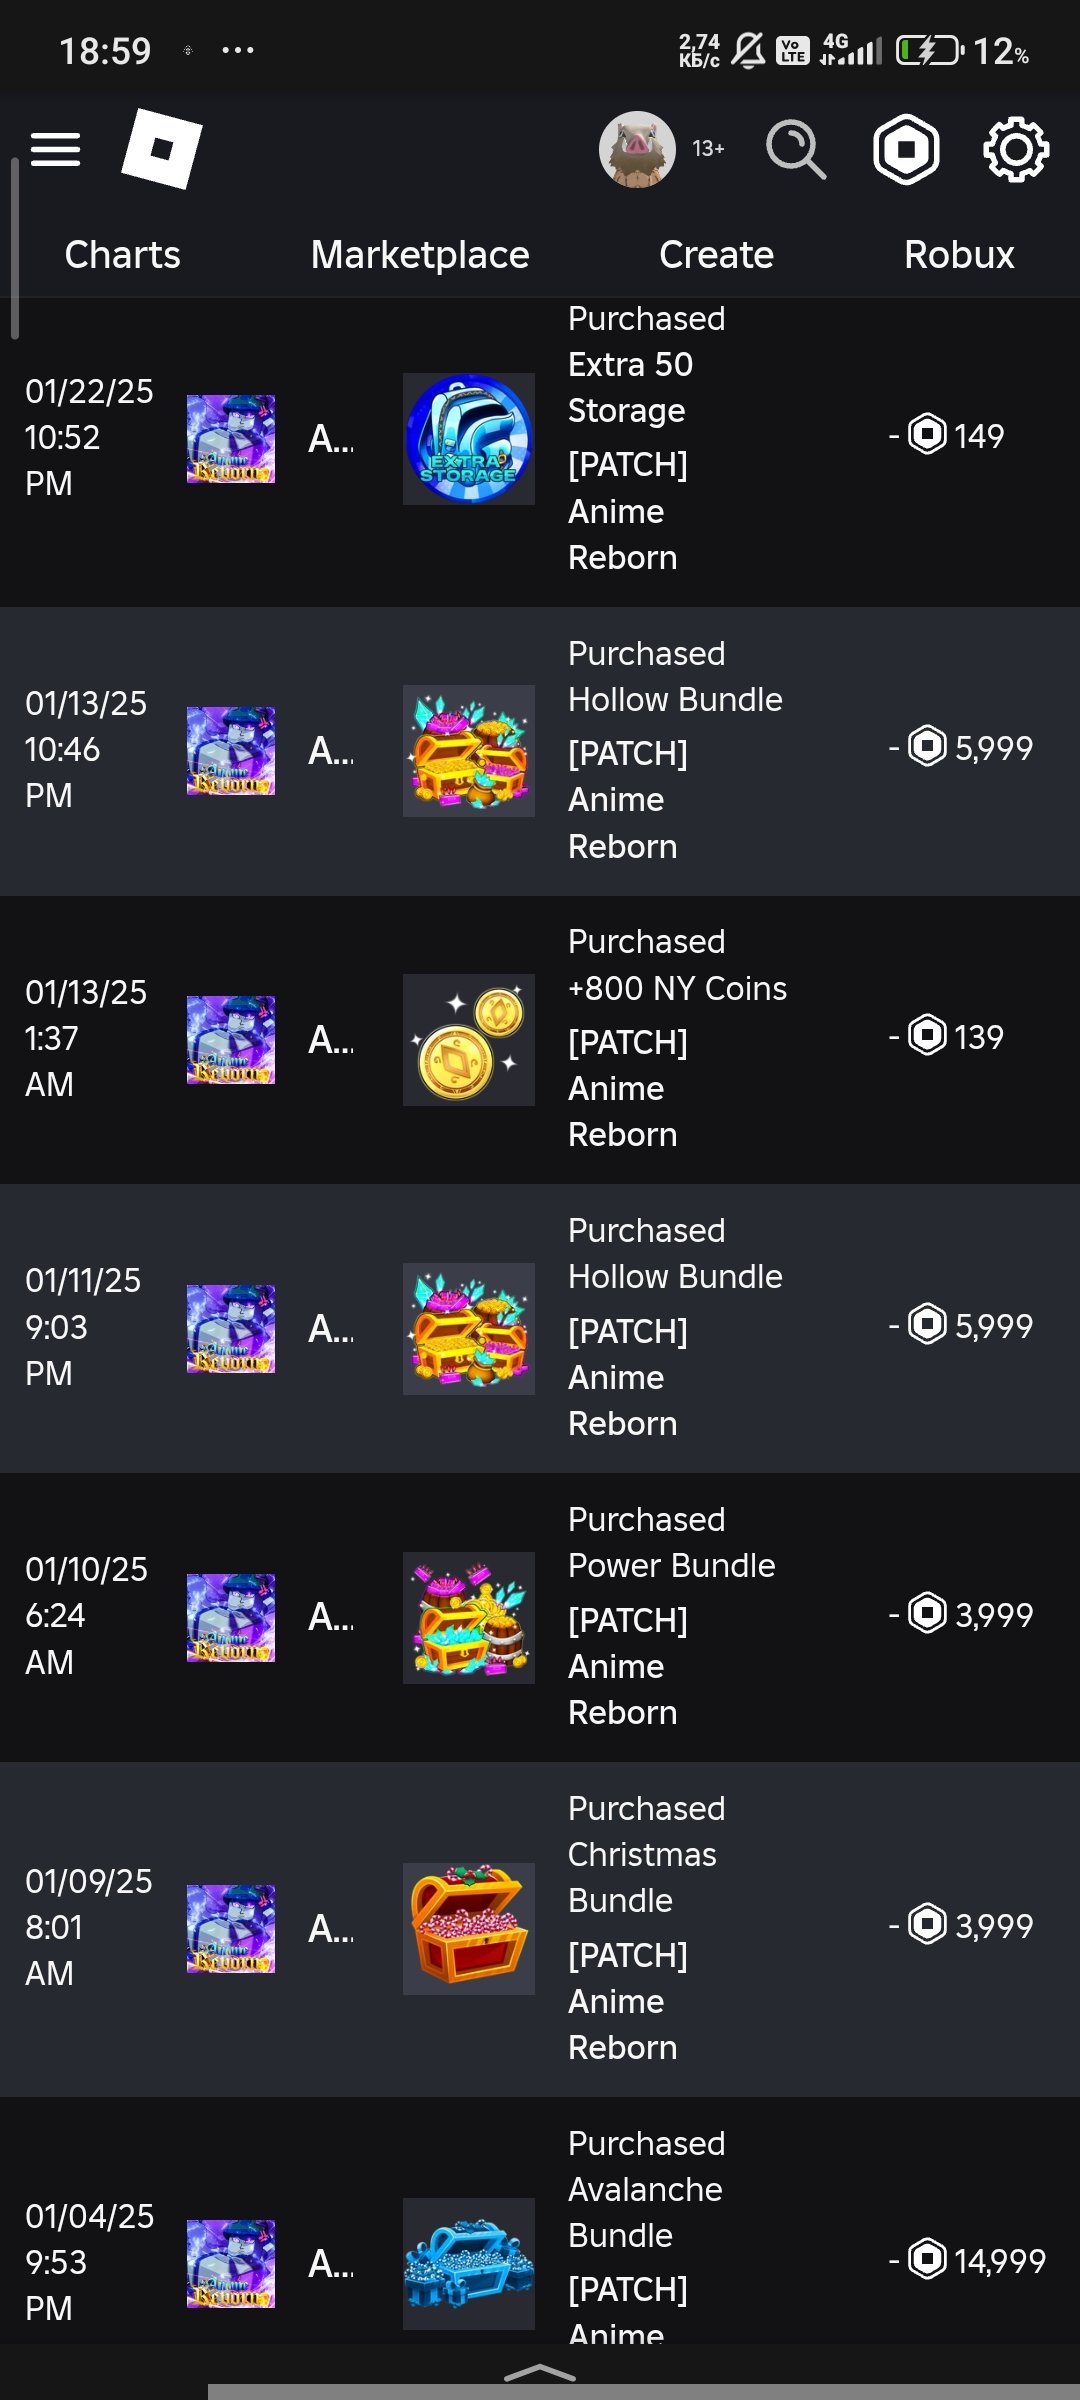The width and height of the screenshot is (1080, 2400).
Task: Open the Power Bundle chest thumbnail
Action: pyautogui.click(x=469, y=1618)
